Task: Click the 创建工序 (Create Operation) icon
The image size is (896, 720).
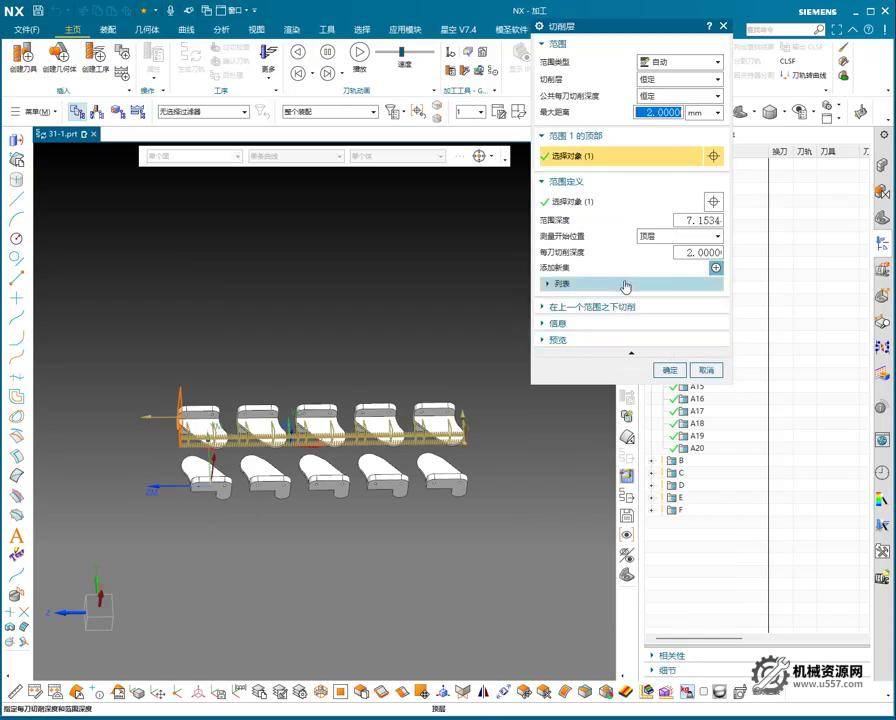Action: (x=95, y=53)
